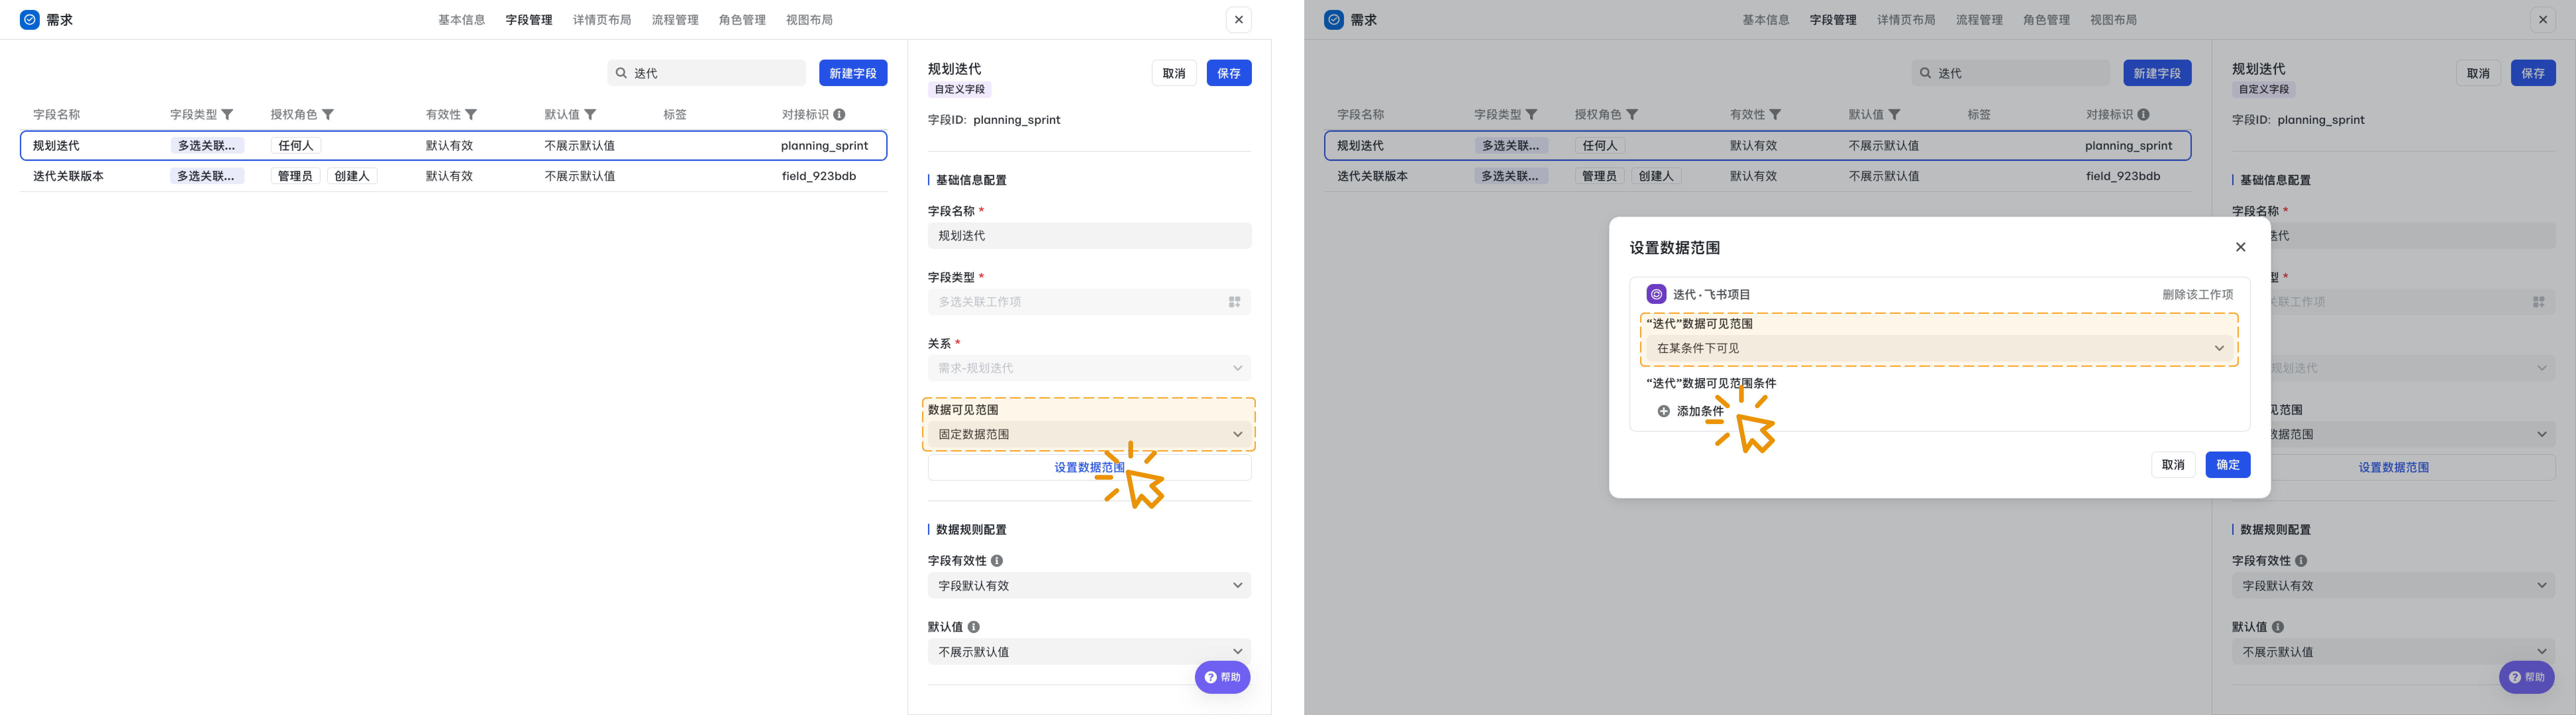
Task: Save the field with 保存 in left screenshot
Action: click(x=1229, y=73)
